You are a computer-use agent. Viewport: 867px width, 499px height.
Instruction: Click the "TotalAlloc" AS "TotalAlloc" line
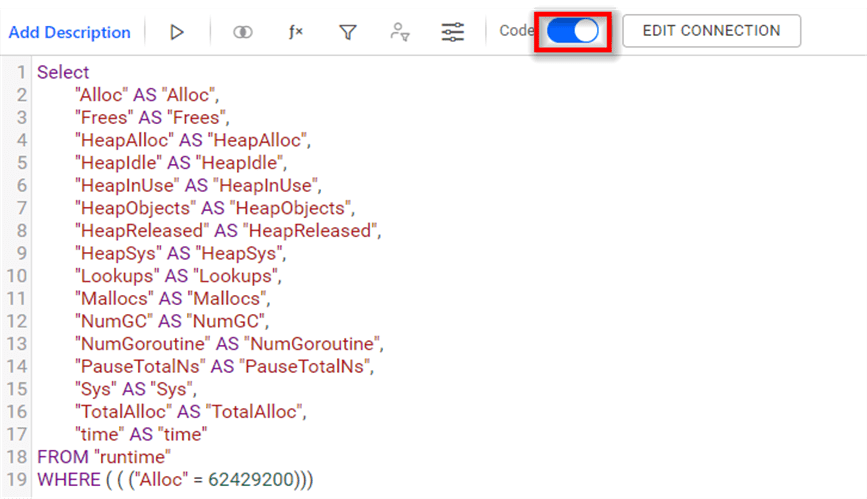point(191,412)
